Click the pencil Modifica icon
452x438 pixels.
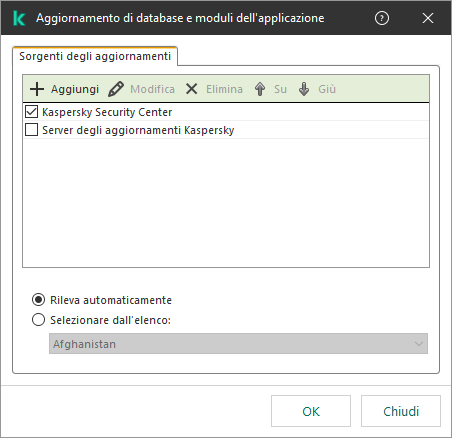(116, 89)
